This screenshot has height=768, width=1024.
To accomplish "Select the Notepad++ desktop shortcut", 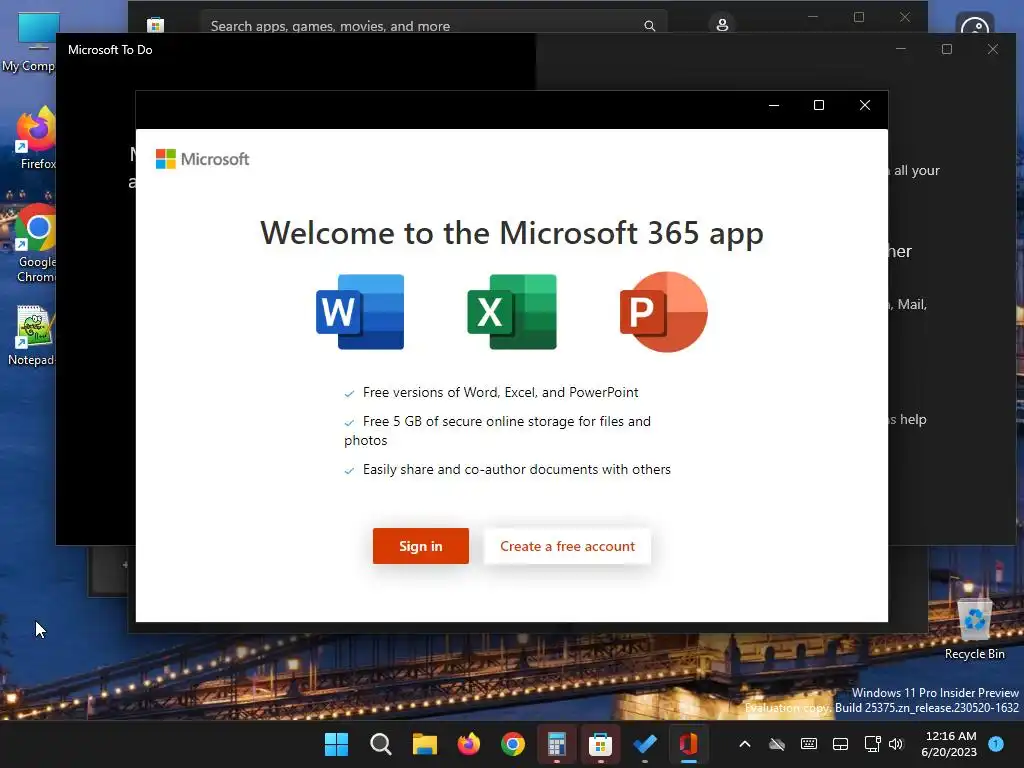I will 31,334.
